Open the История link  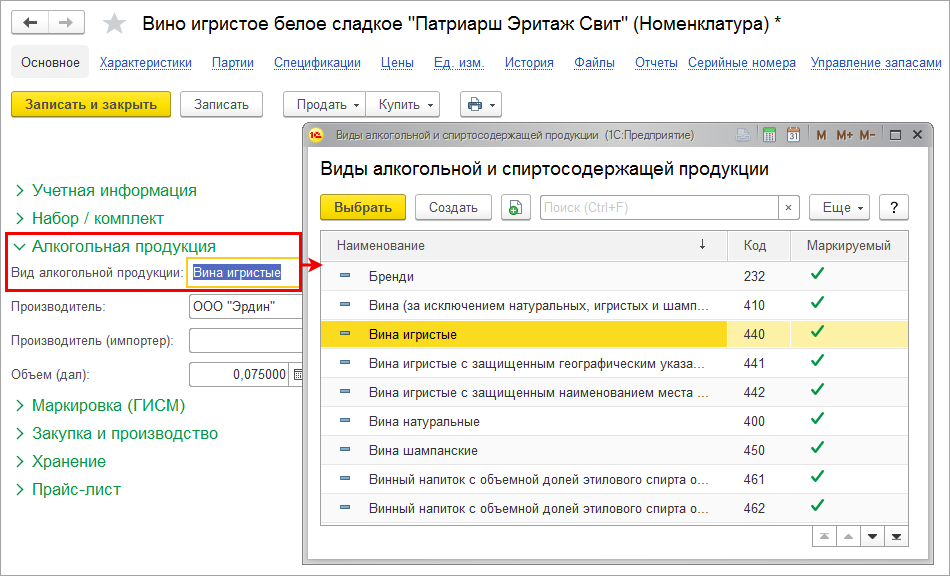(x=529, y=62)
